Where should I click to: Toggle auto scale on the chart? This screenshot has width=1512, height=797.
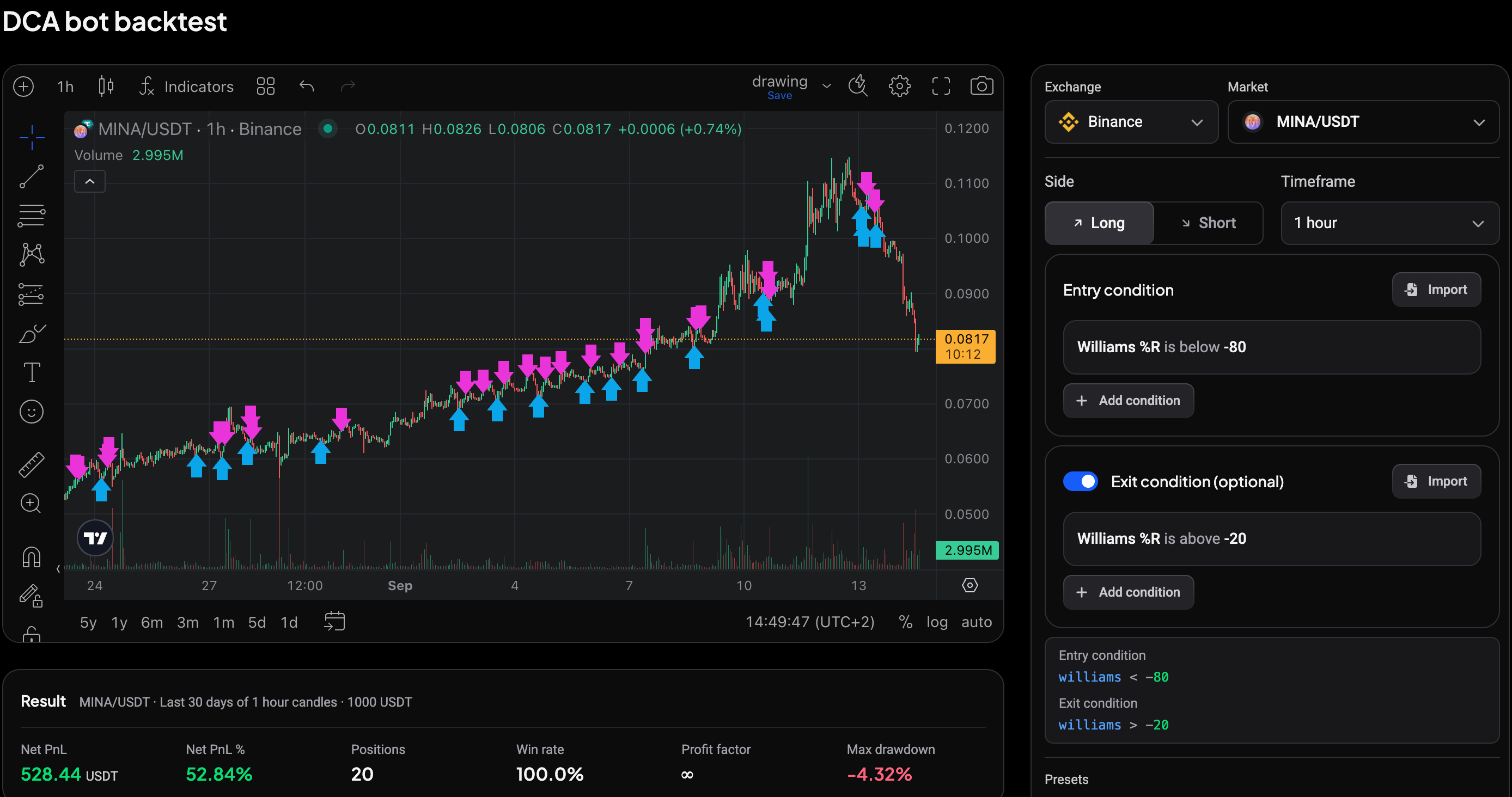tap(977, 622)
